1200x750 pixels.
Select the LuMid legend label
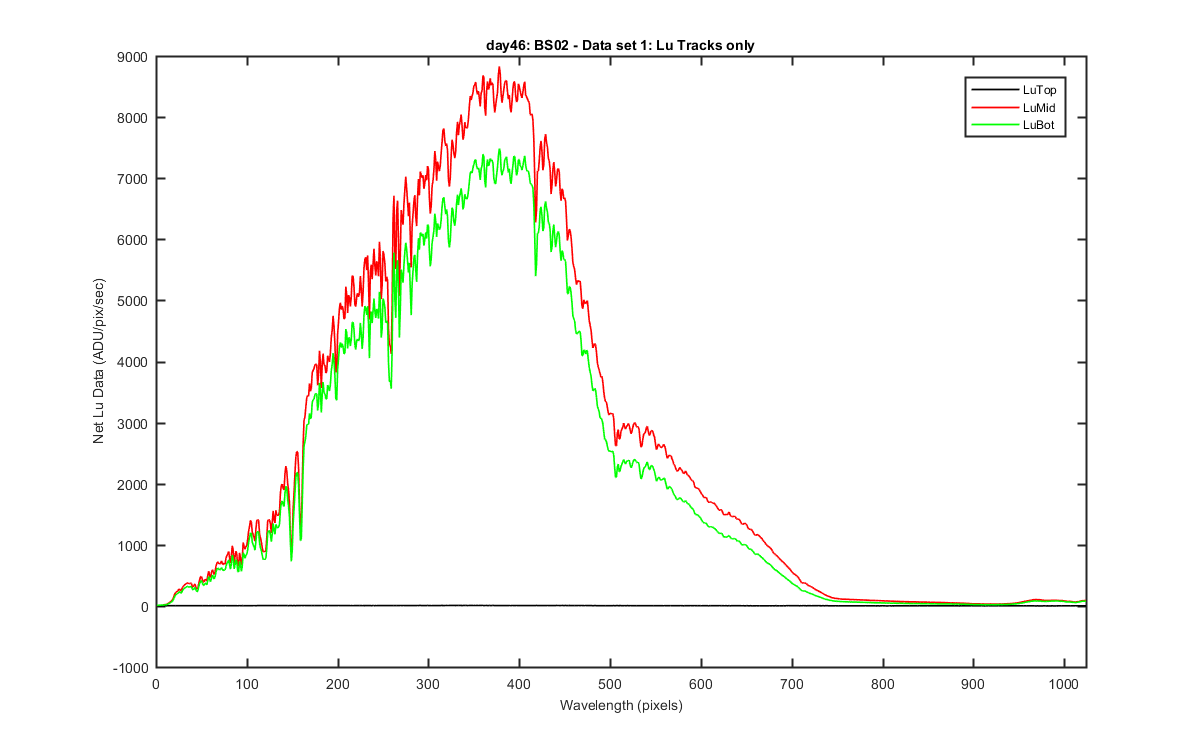1040,109
